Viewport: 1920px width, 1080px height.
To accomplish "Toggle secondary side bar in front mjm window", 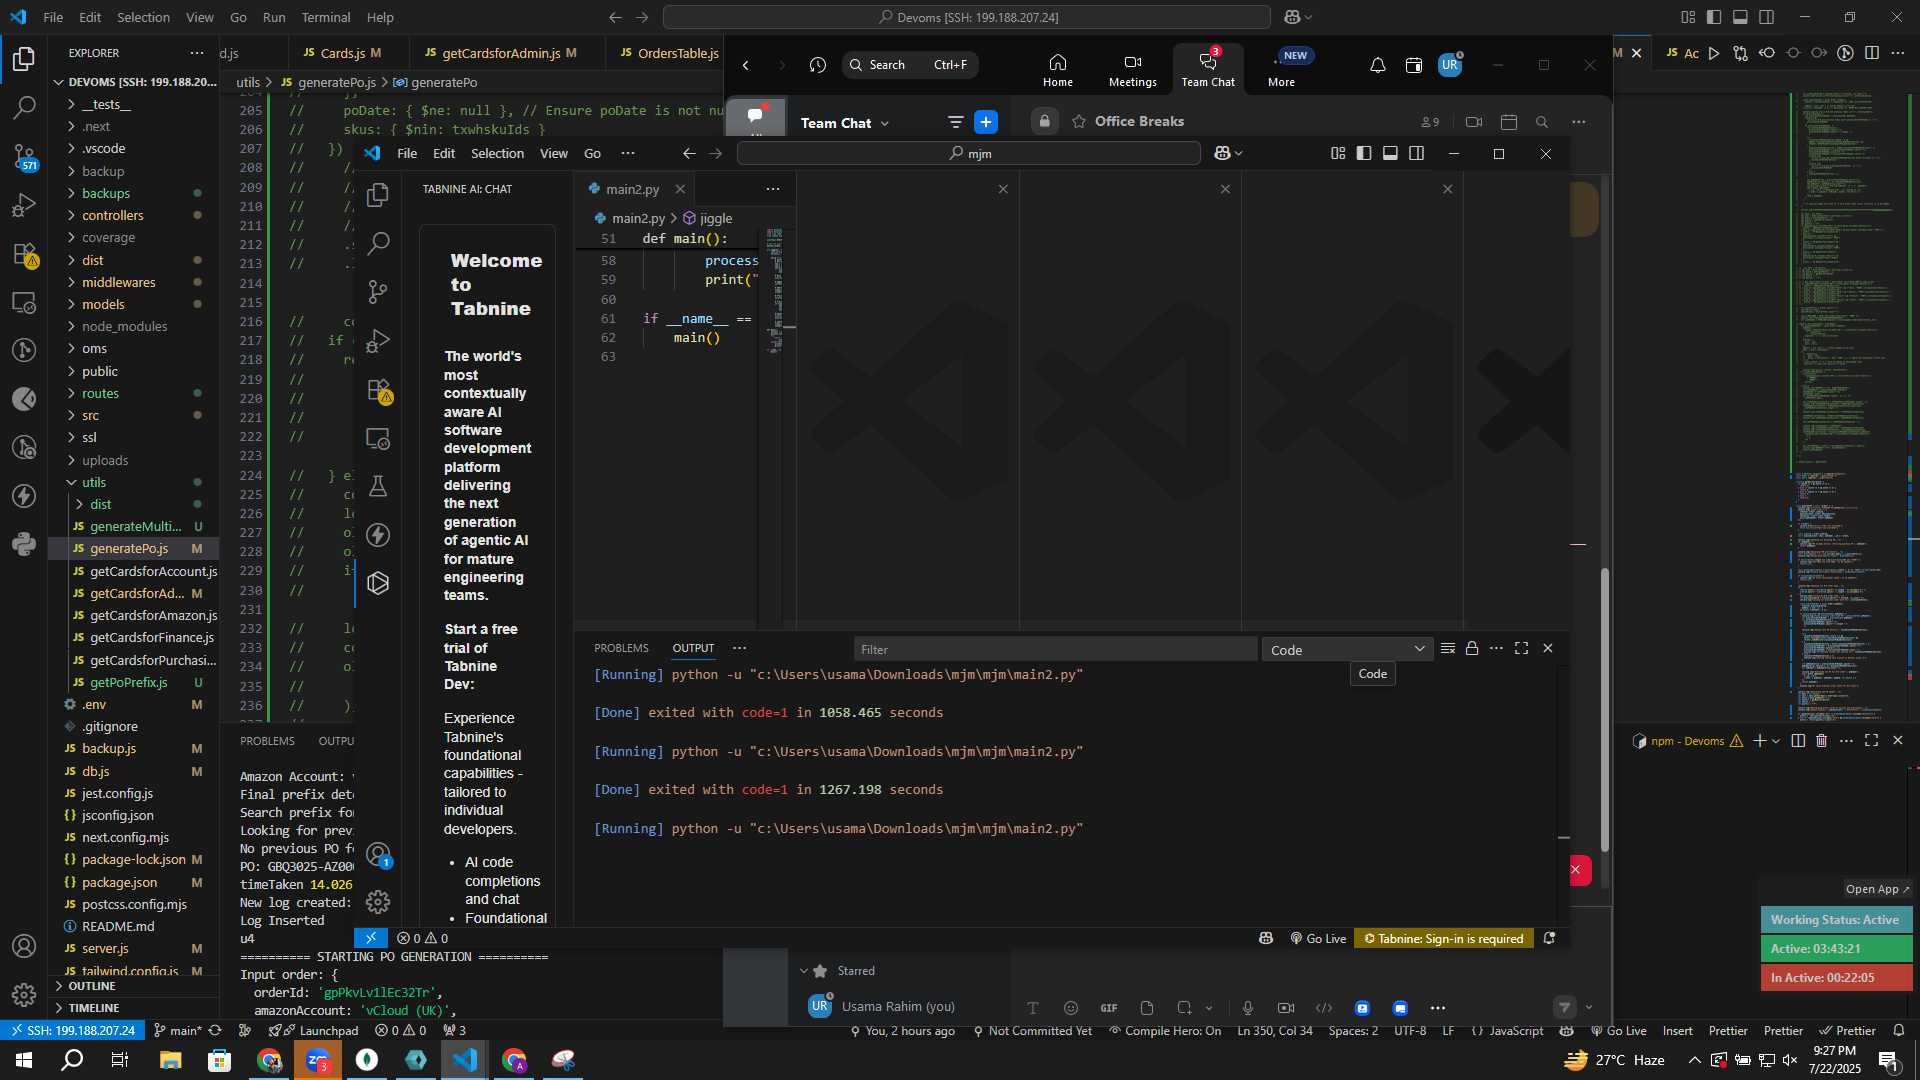I will point(1416,153).
